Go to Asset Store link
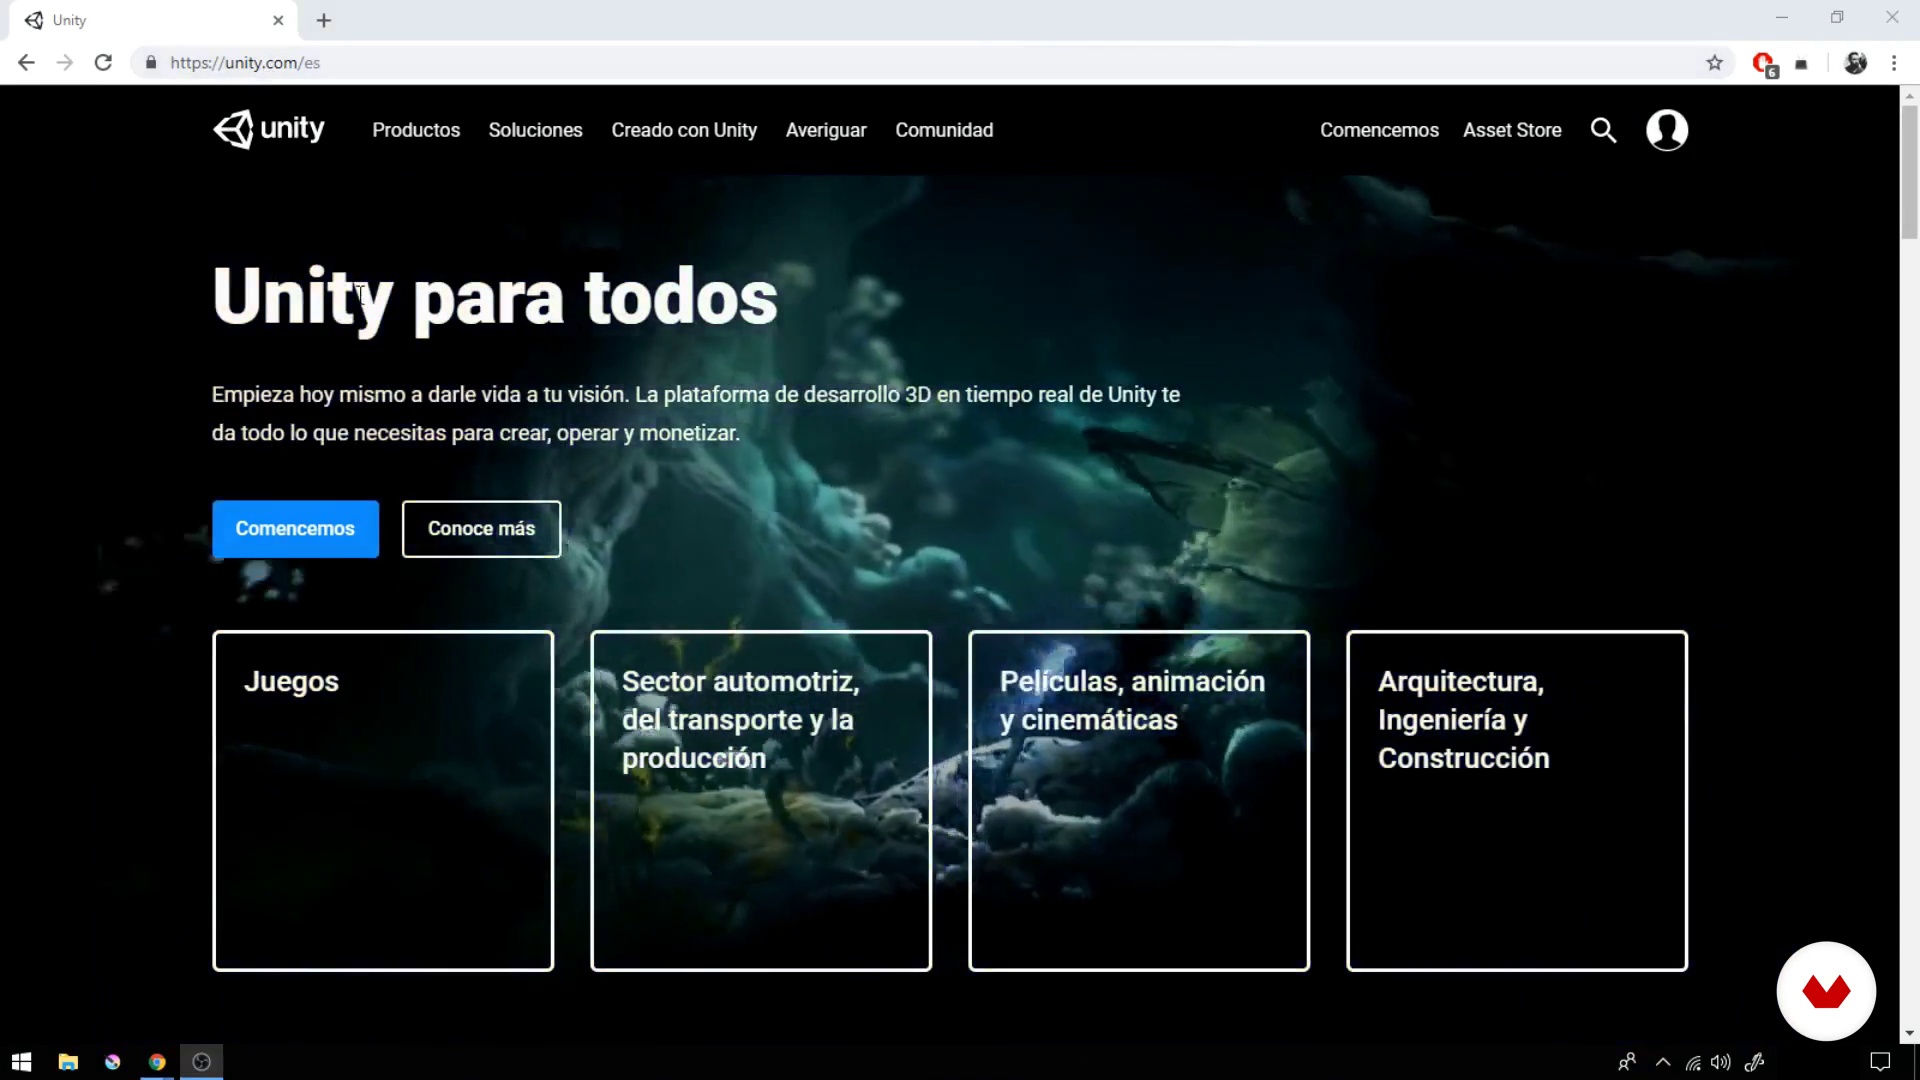1920x1080 pixels. [1512, 130]
